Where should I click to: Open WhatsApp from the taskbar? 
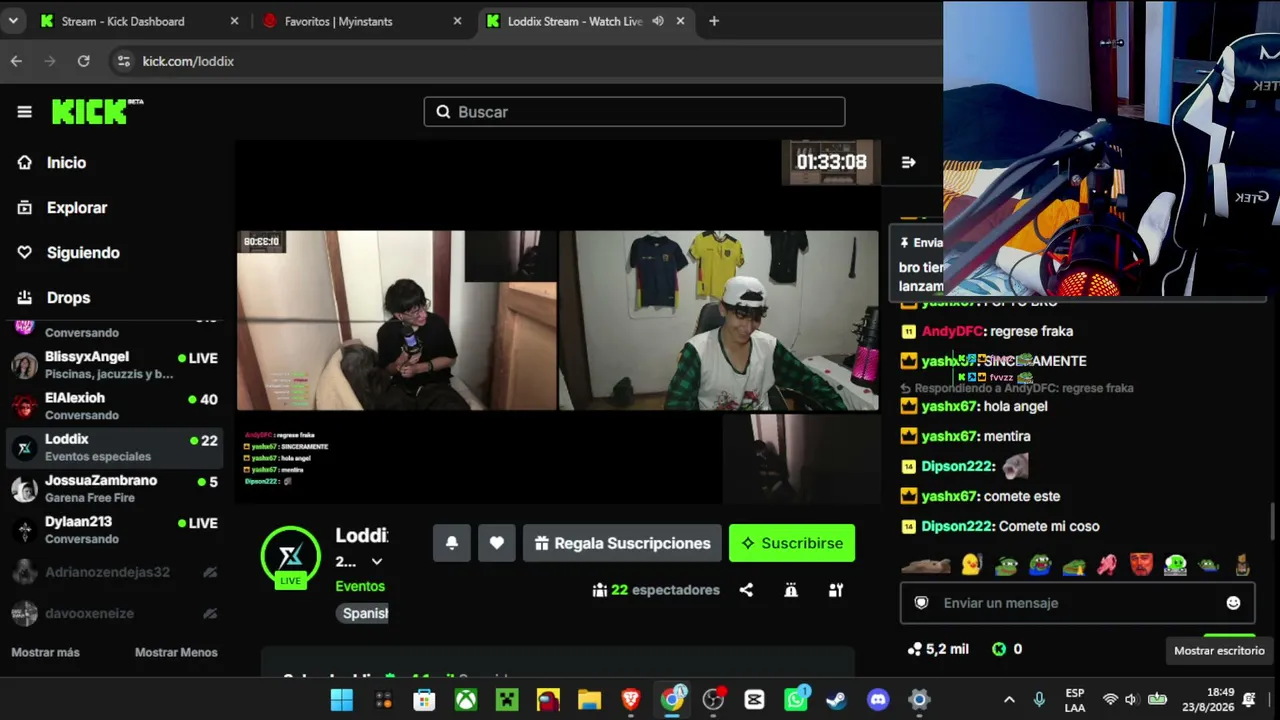pos(796,700)
